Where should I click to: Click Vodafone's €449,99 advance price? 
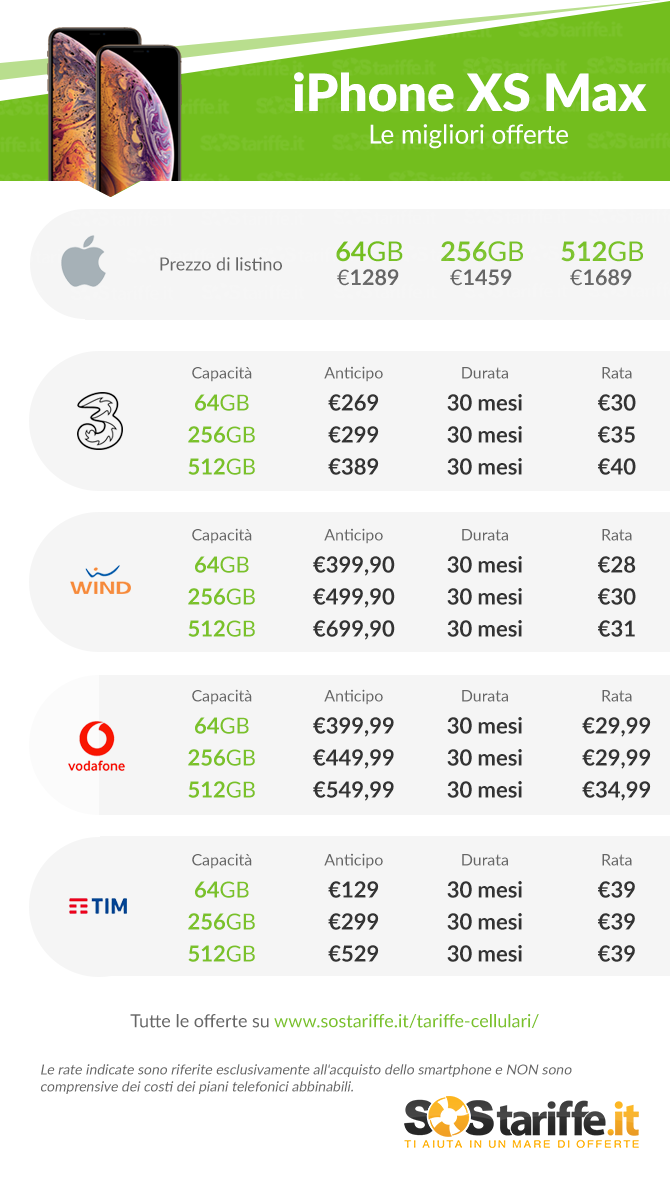(353, 757)
